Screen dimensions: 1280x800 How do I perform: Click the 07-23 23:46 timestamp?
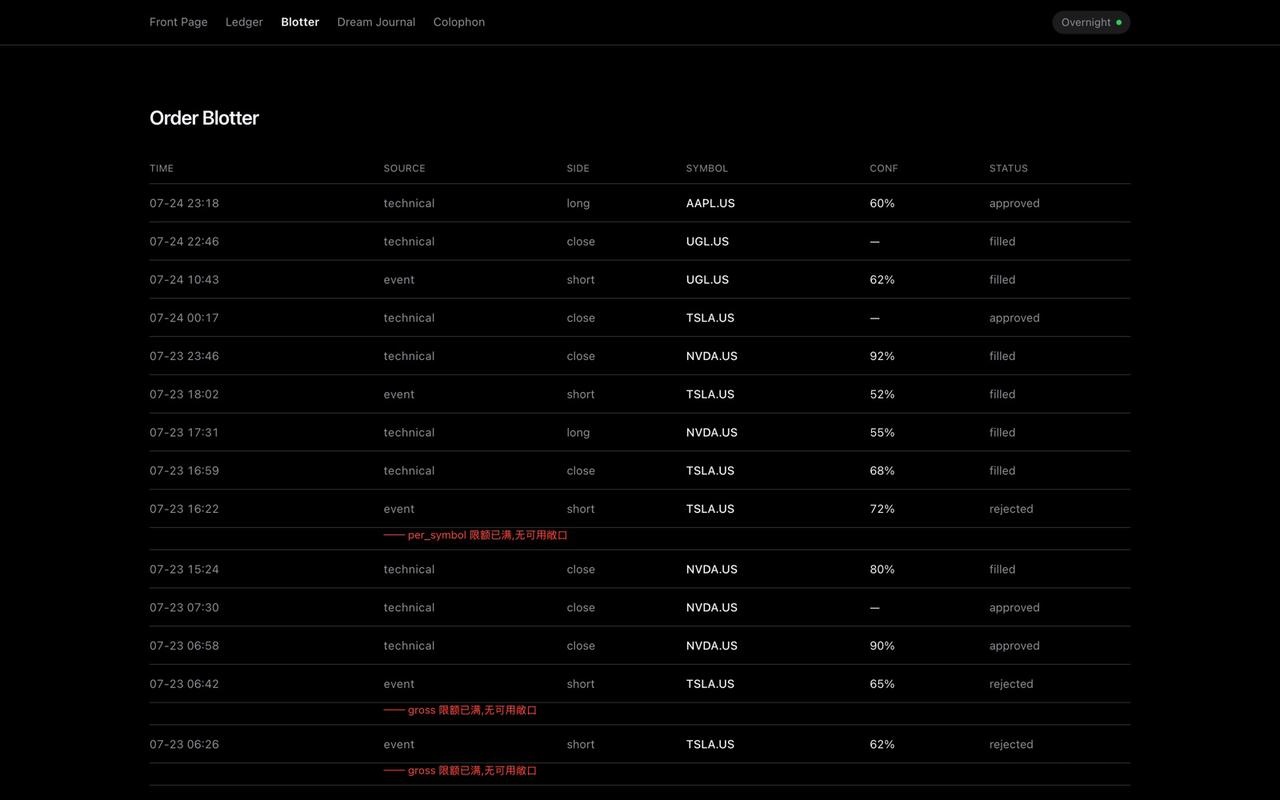coord(184,356)
